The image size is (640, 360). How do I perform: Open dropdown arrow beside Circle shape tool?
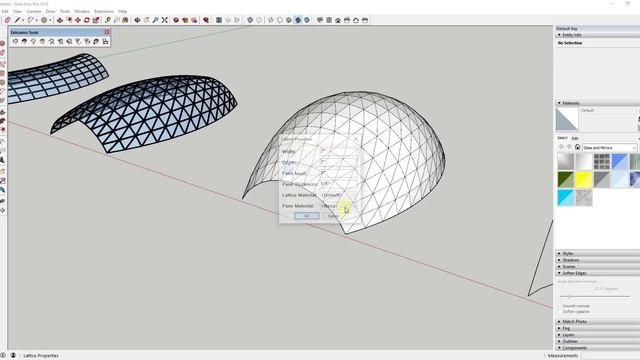[x=50, y=20]
